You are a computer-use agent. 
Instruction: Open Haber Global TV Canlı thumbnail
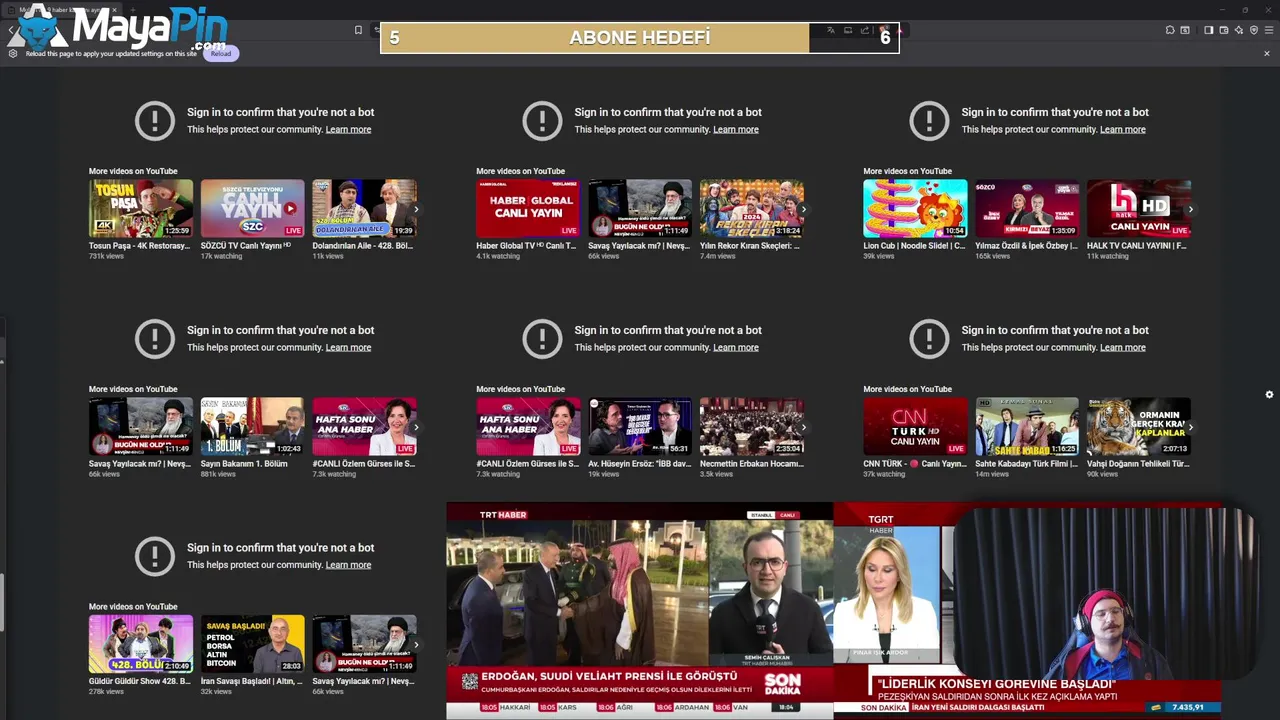(528, 208)
